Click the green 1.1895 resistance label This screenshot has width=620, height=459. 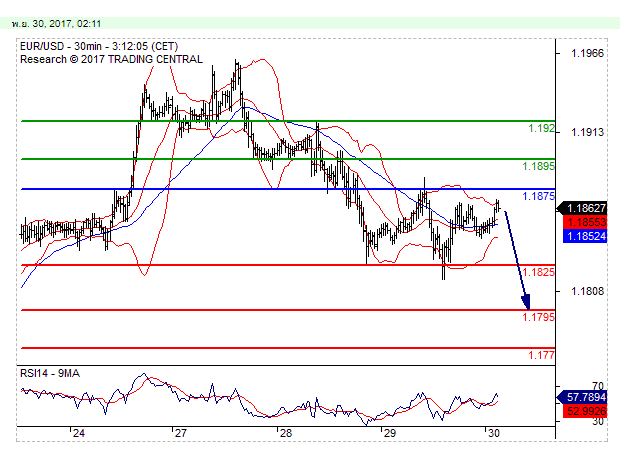pos(538,166)
